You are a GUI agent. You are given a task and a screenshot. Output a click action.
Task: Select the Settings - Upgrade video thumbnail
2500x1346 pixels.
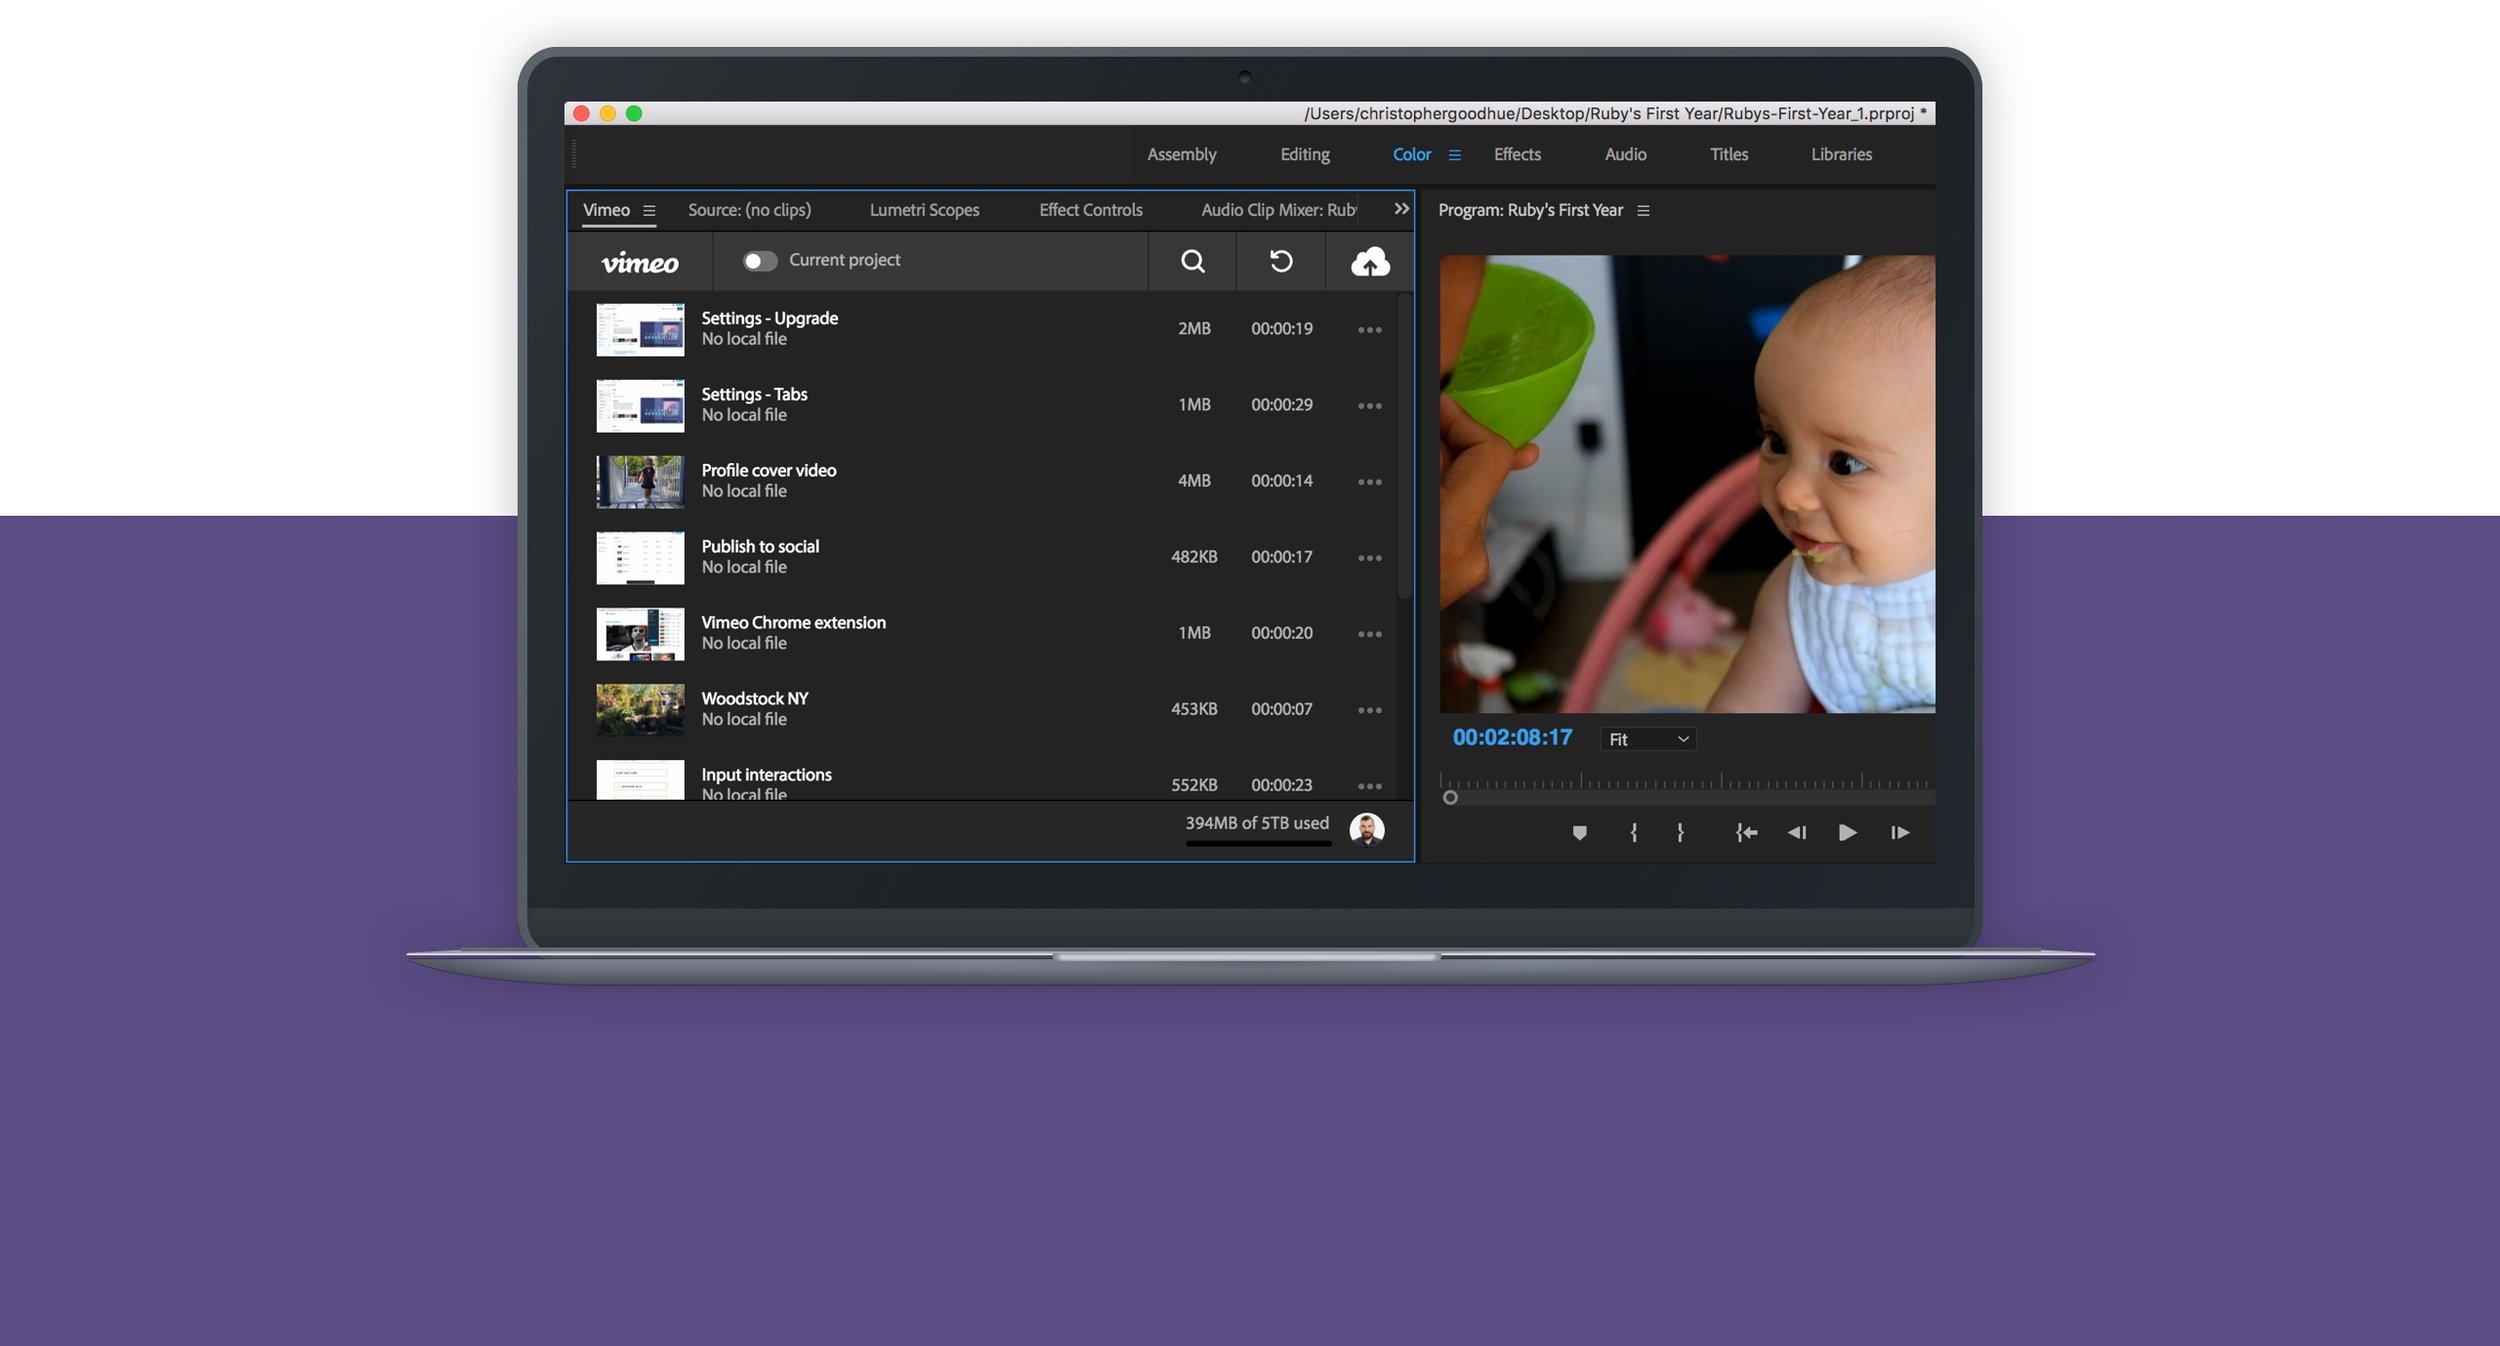pyautogui.click(x=640, y=329)
